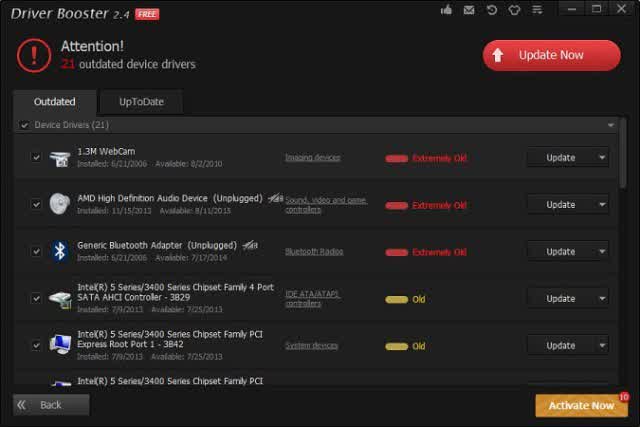Open Update dropdown arrow for Bluetooth Adapter
The width and height of the screenshot is (640, 427).
(x=602, y=251)
